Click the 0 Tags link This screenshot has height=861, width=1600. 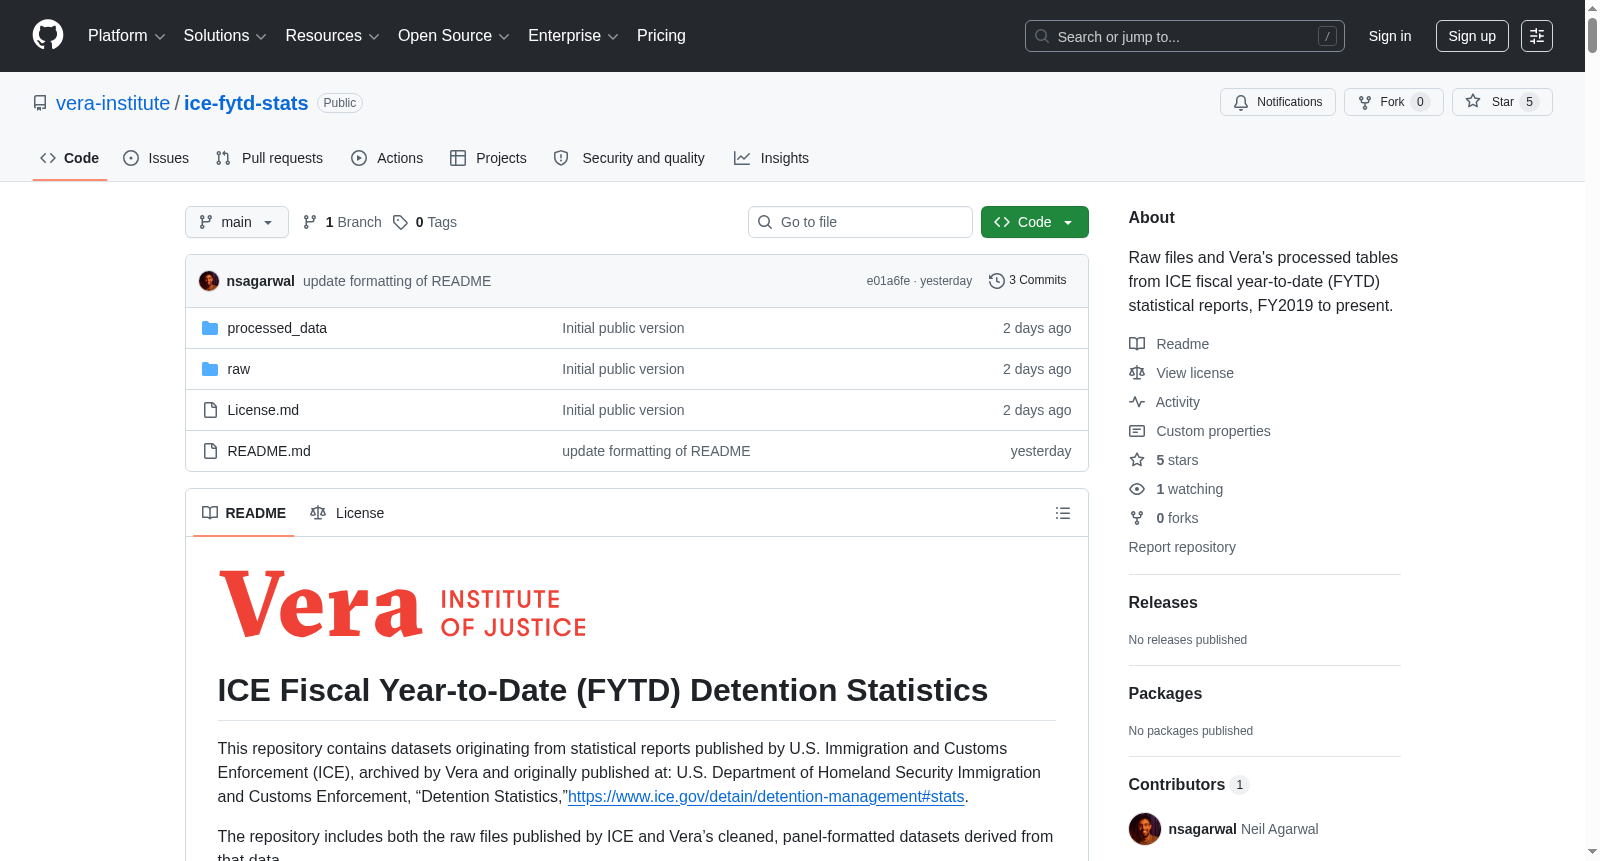point(425,222)
